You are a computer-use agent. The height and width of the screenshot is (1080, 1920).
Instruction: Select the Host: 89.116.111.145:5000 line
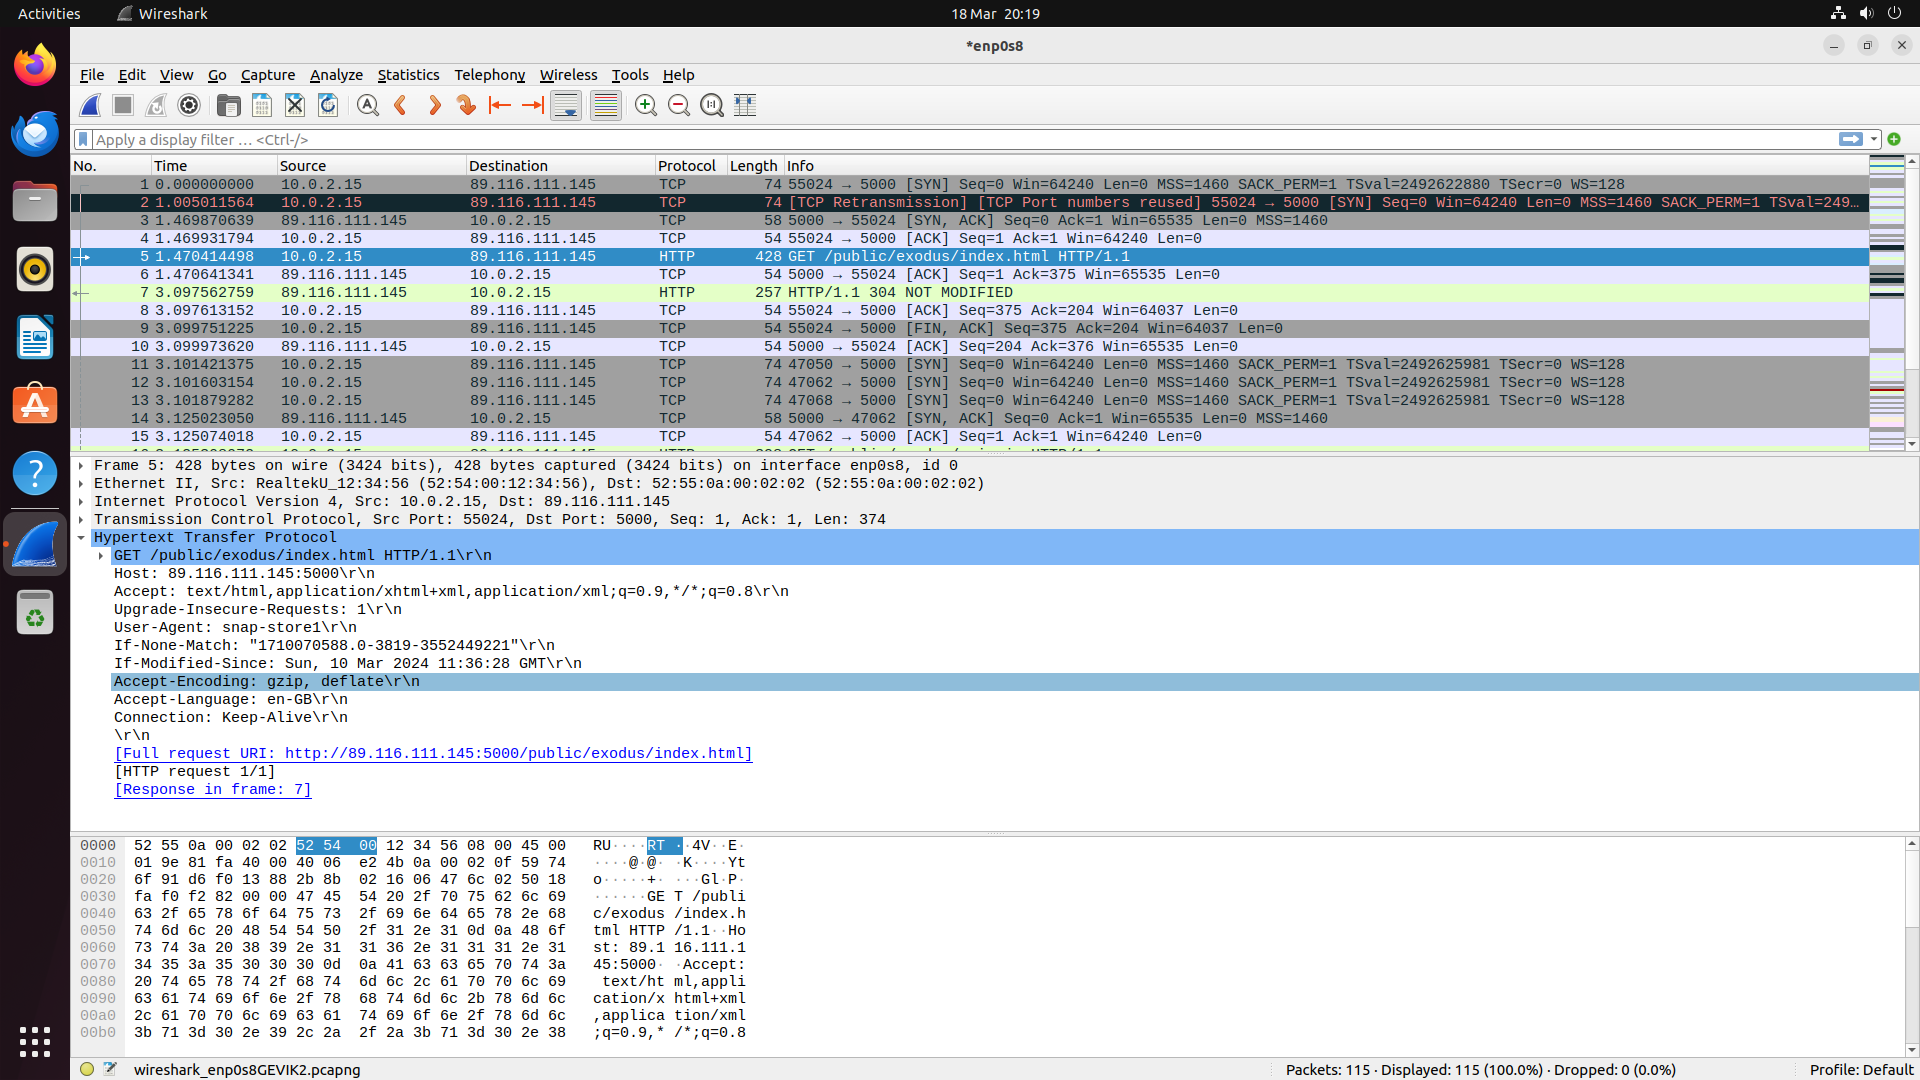[x=1015, y=574]
